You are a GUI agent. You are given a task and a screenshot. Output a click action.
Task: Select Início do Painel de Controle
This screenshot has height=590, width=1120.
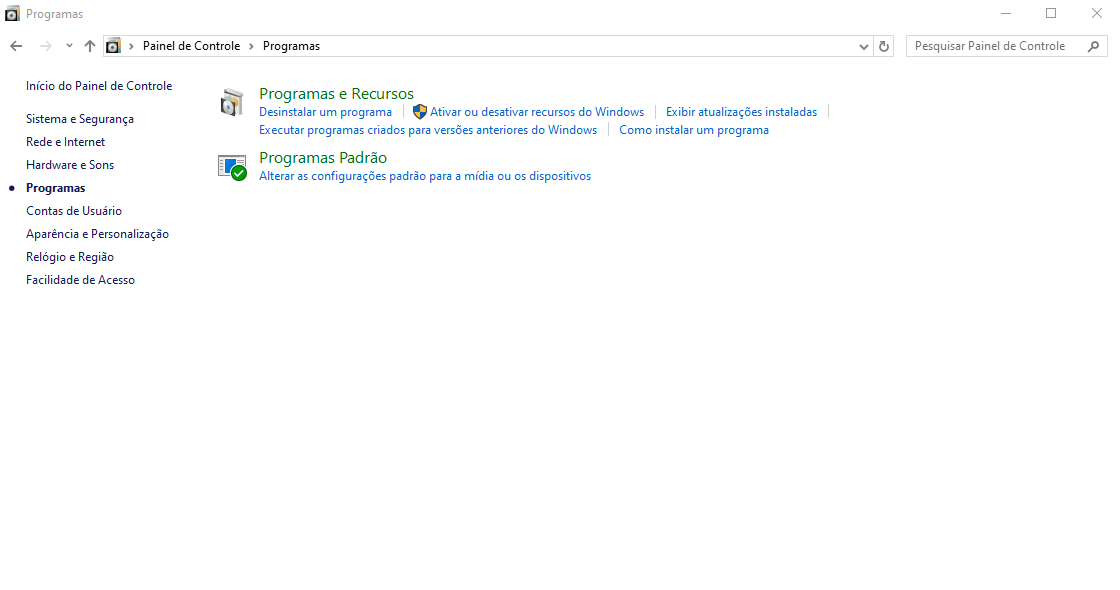[99, 86]
